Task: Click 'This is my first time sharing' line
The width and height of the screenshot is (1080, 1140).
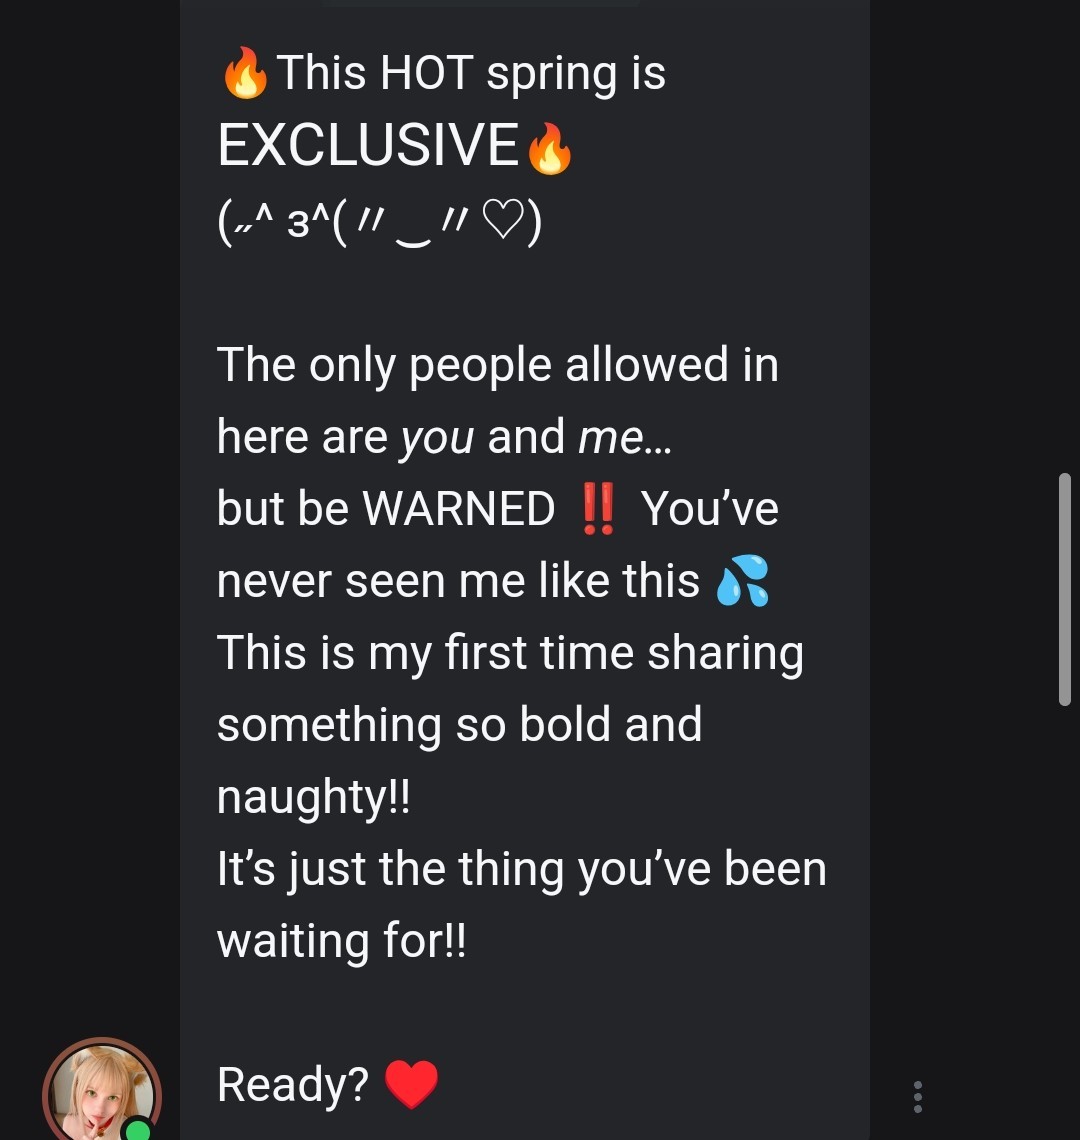Action: coord(510,653)
